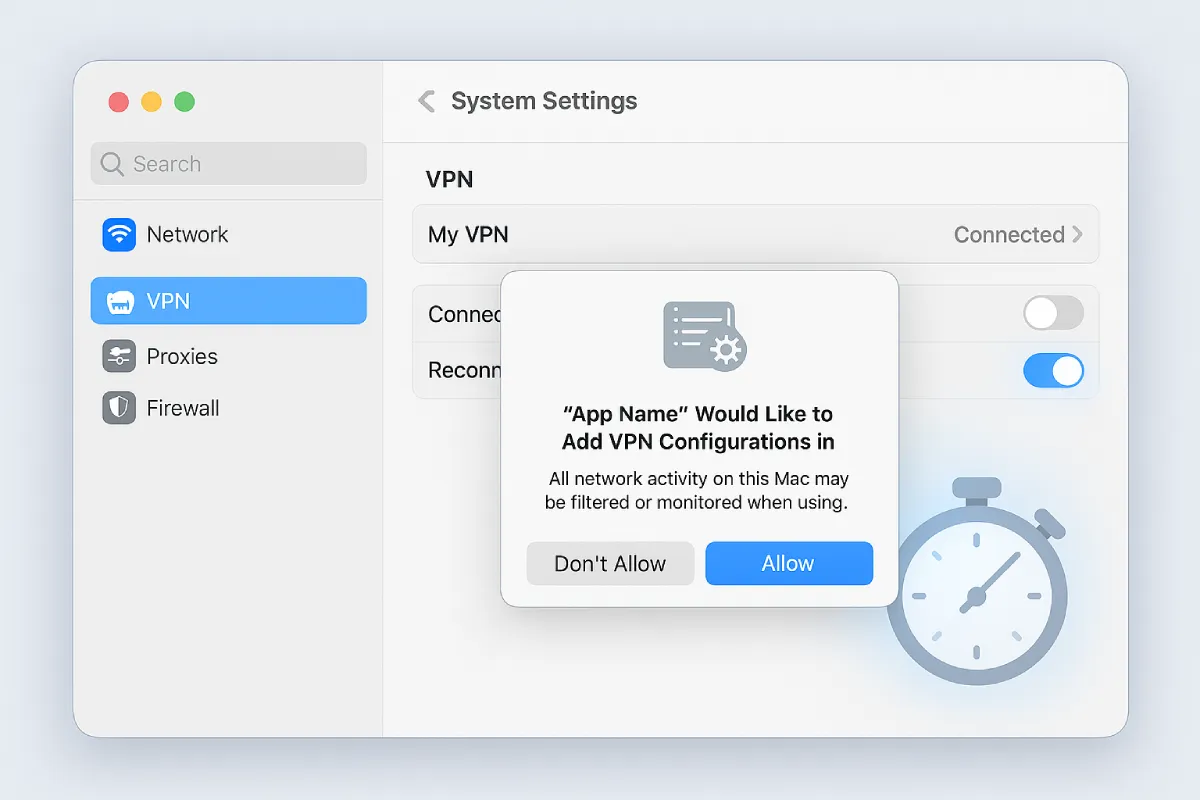Click the blue VPN icon in sidebar

click(119, 301)
